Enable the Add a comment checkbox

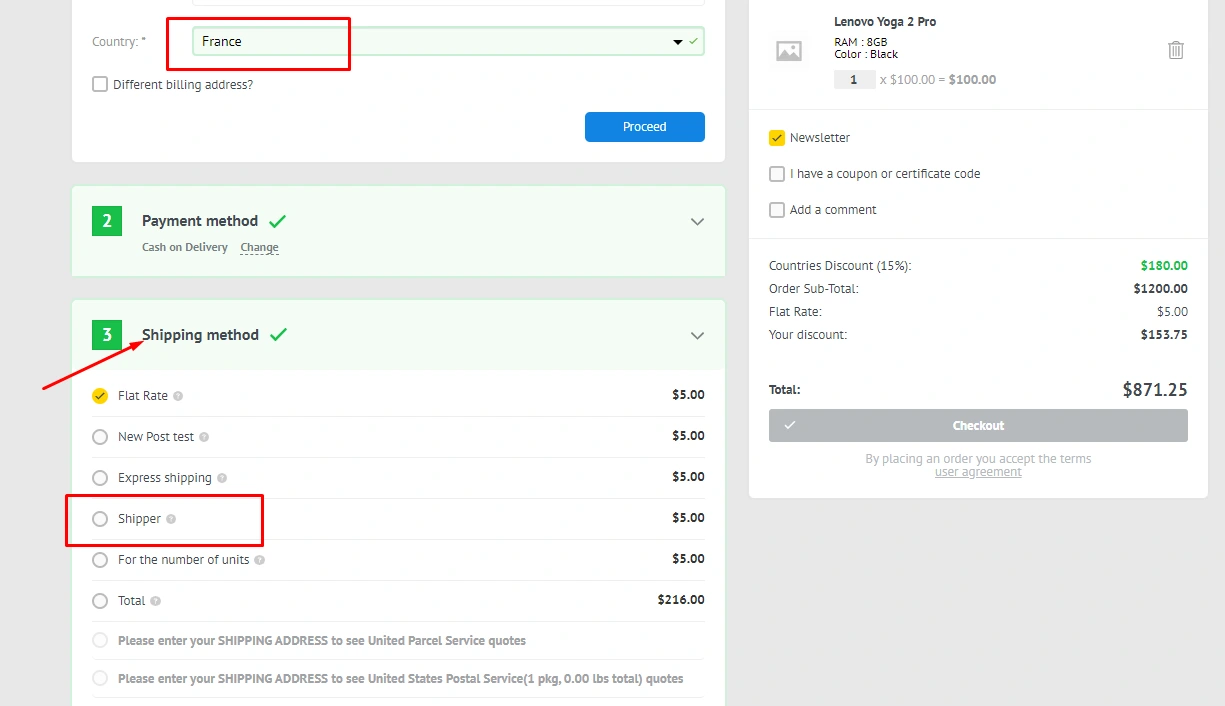[777, 210]
